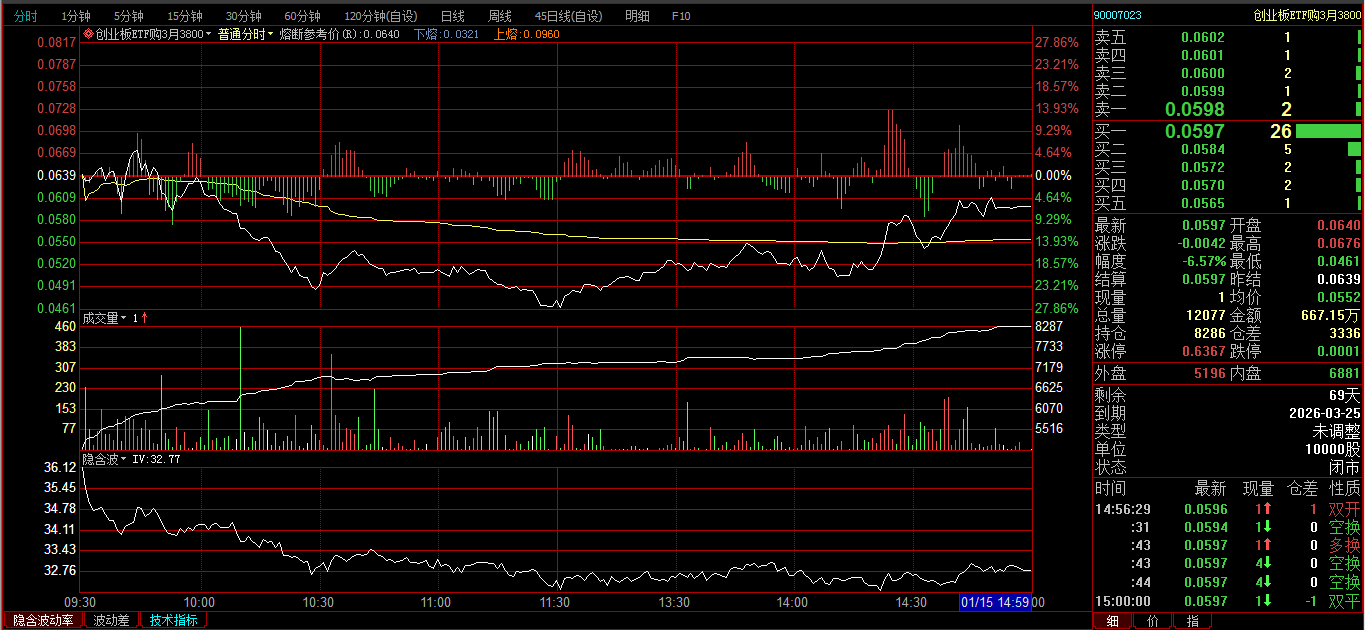
Task: Open the 技术指标 bottom tab
Action: 173,620
